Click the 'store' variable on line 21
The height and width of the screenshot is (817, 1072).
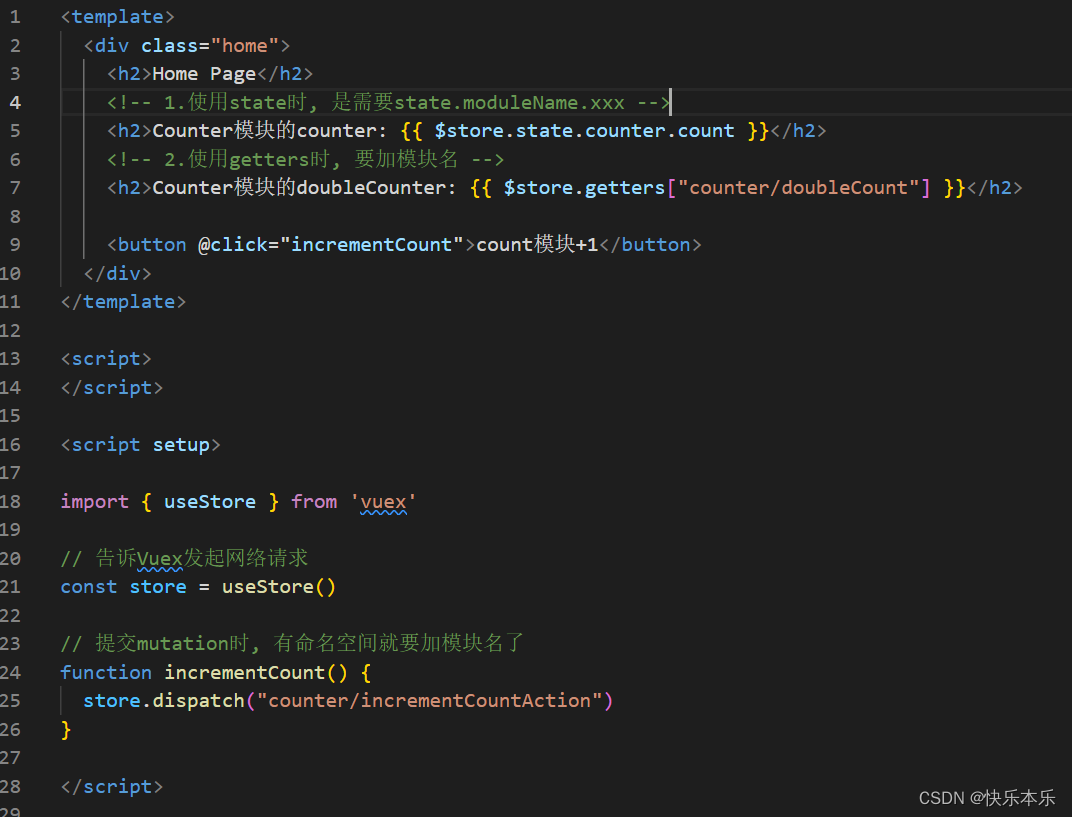point(158,587)
